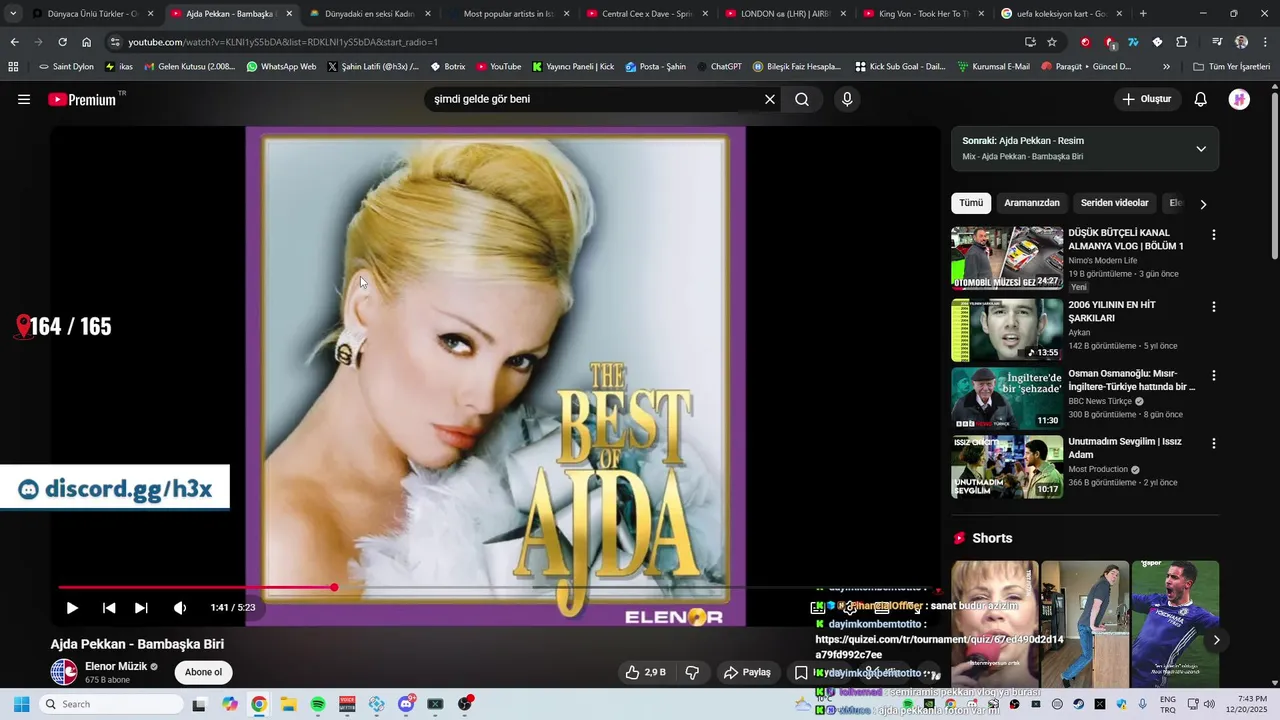The height and width of the screenshot is (720, 1280).
Task: Open the Chrome extensions puzzle icon
Action: (x=1181, y=42)
